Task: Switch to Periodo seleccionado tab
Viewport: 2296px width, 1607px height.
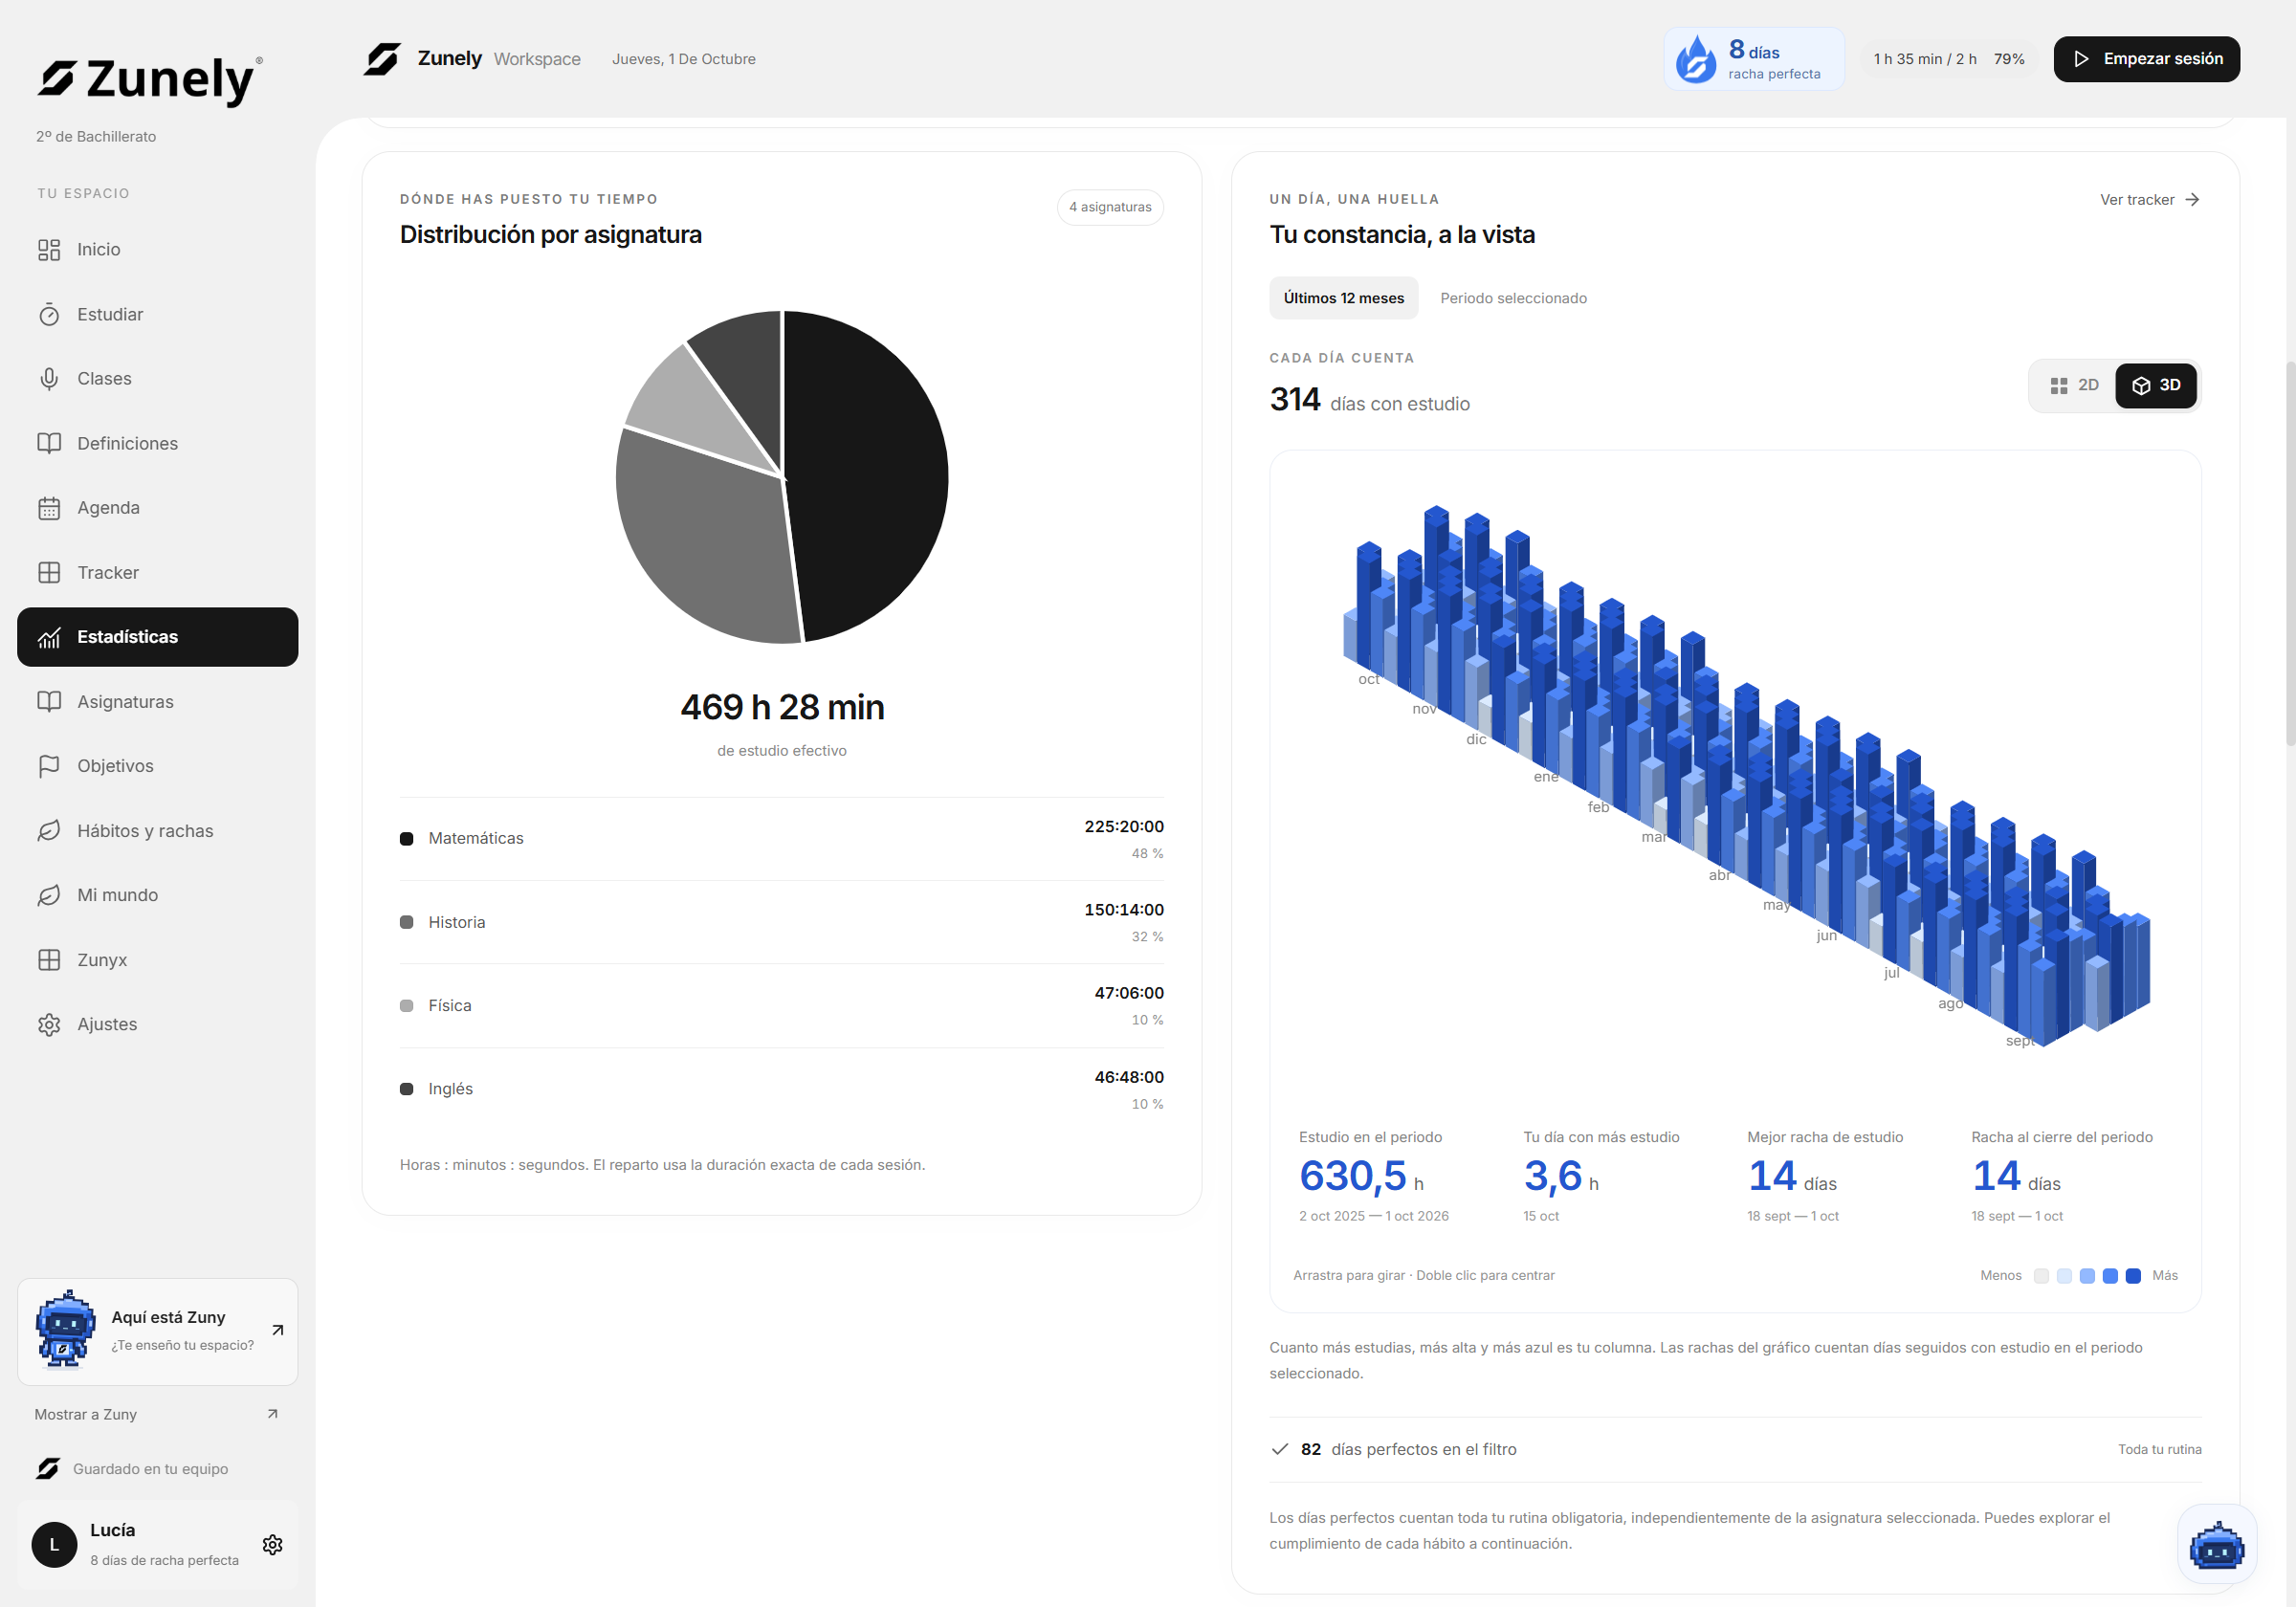Action: click(x=1513, y=298)
